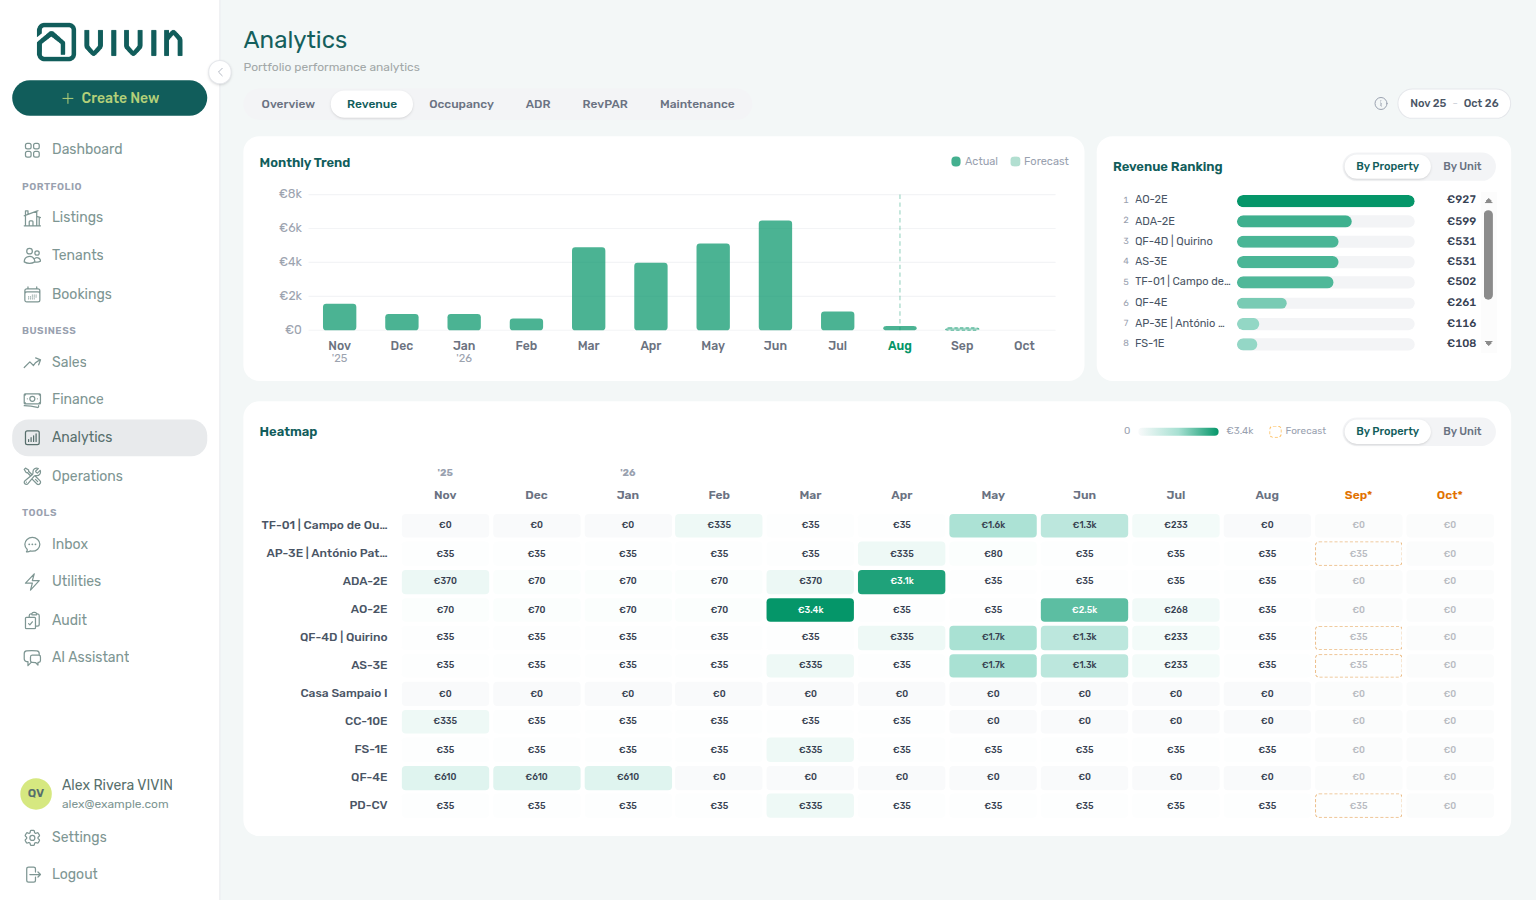Click the info circle icon near date range
The image size is (1536, 900).
click(1381, 104)
